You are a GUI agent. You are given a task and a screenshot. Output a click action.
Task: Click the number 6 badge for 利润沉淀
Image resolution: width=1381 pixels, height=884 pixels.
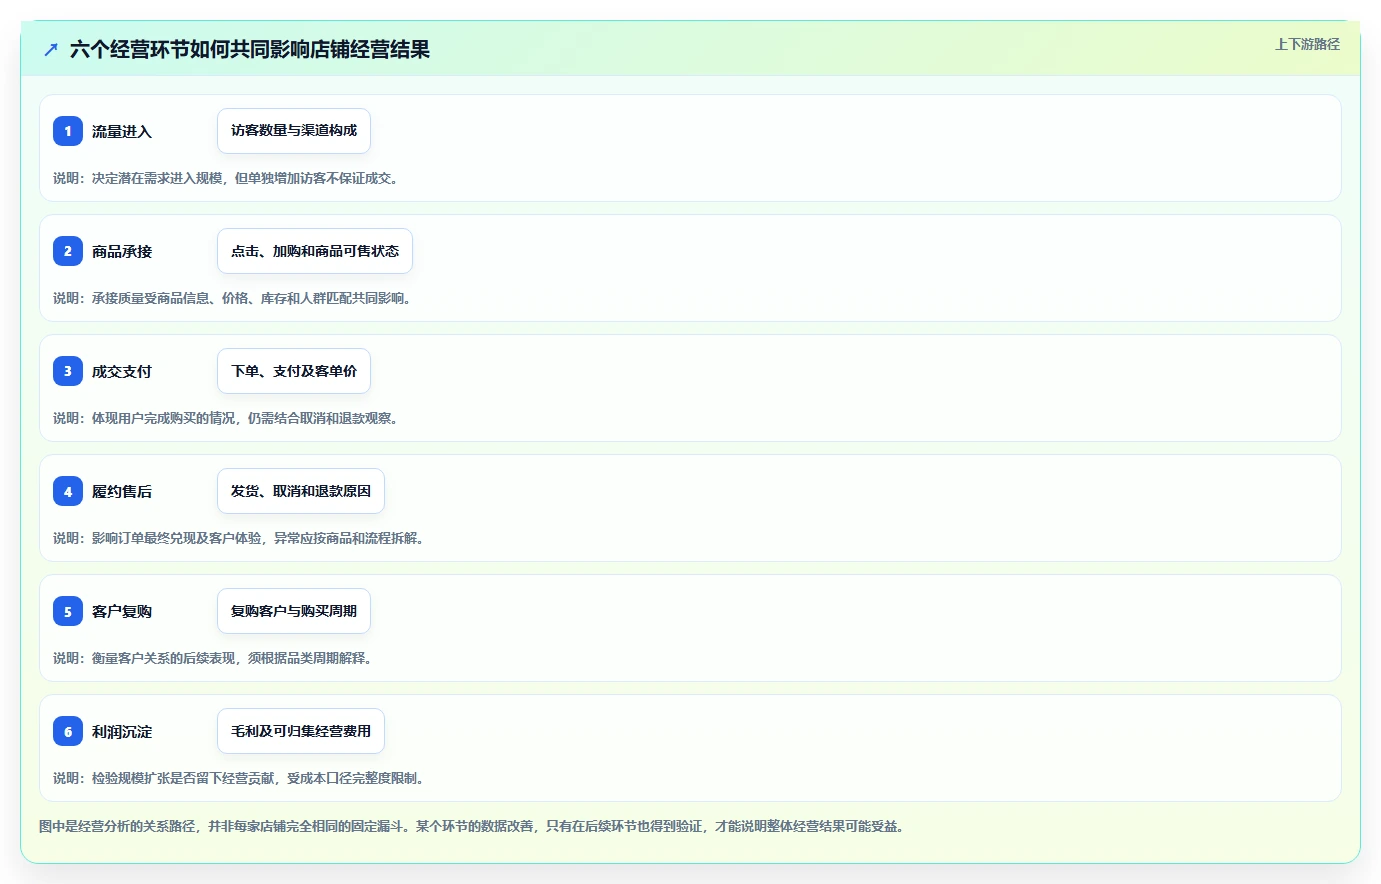68,731
